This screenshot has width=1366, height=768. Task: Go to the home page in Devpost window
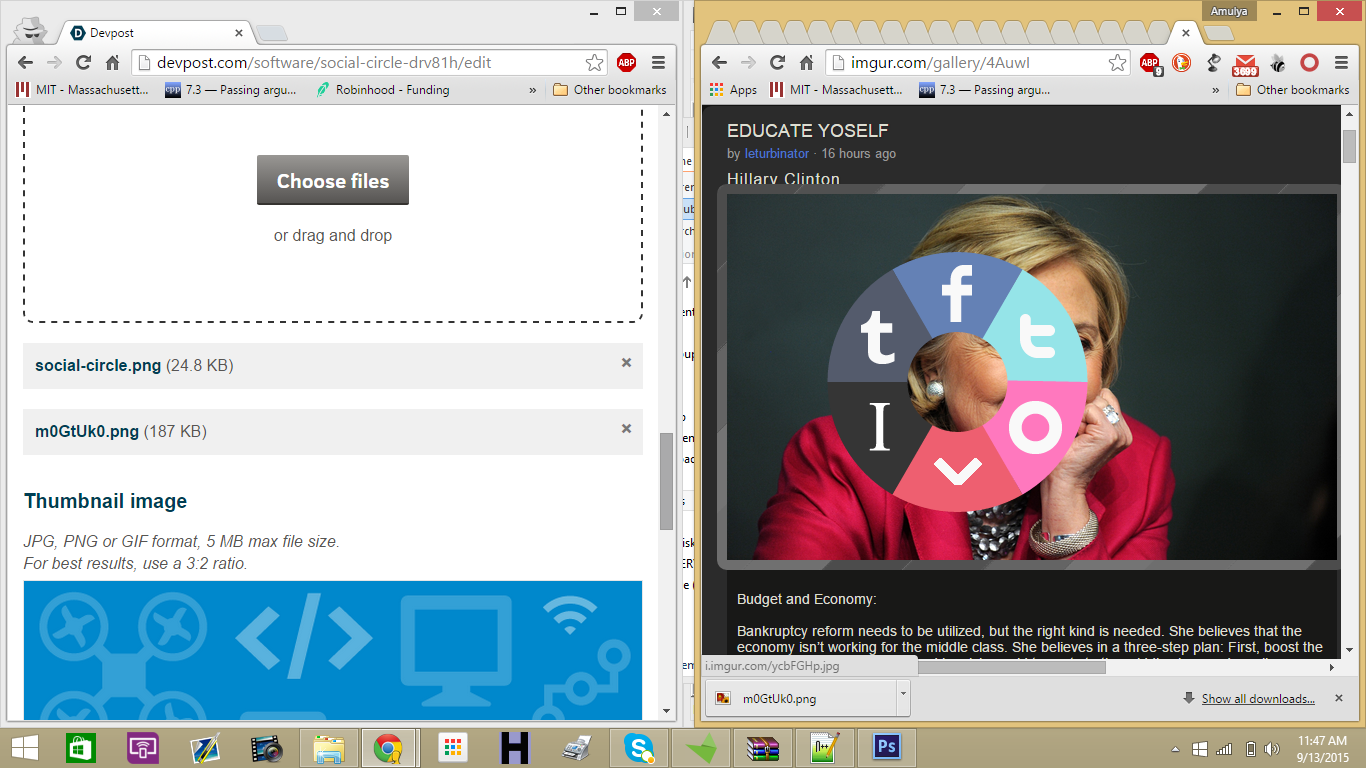[112, 62]
